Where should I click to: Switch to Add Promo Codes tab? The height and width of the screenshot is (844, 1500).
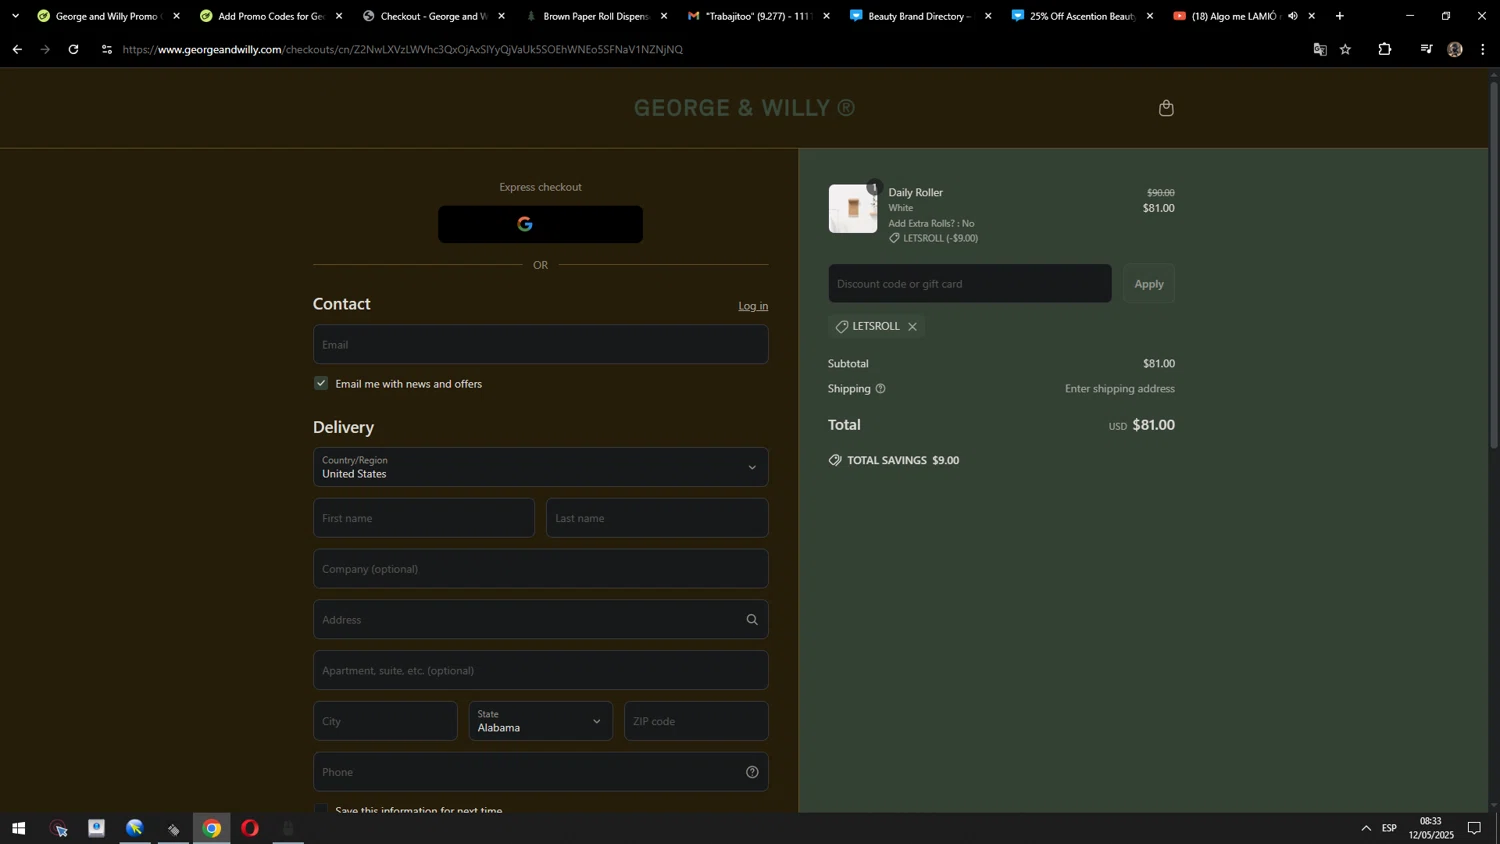tap(270, 16)
